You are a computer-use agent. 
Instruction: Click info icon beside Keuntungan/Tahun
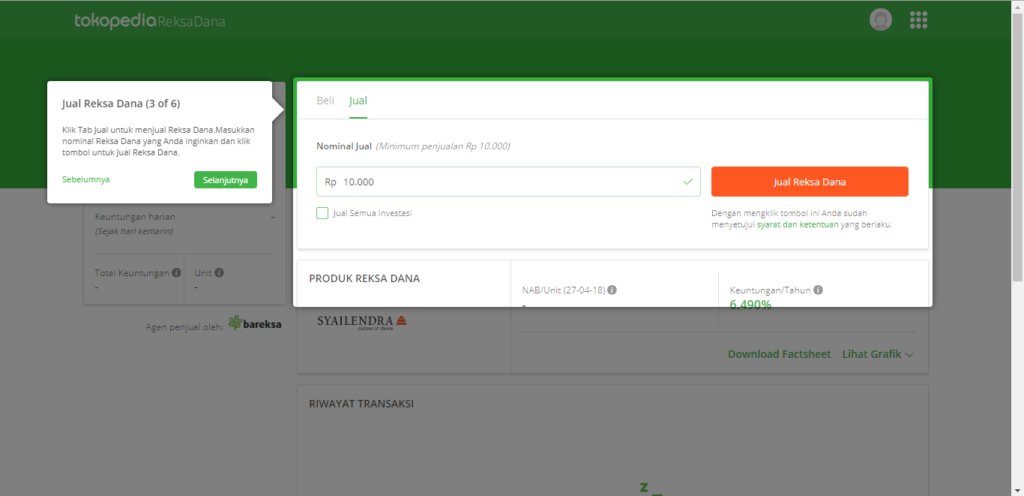tap(818, 290)
